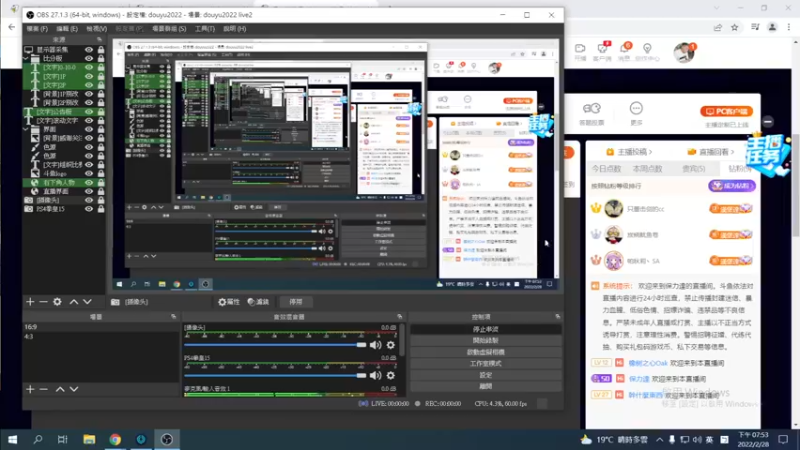Click 啟動虛擬相機 button in OBS

[485, 352]
